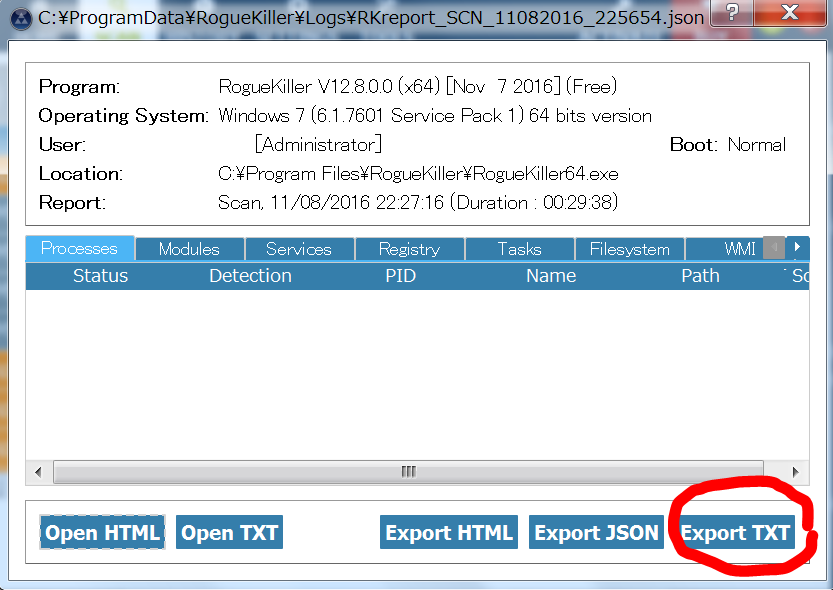Viewport: 833px width, 590px height.
Task: Click the Export TXT button
Action: coord(736,532)
